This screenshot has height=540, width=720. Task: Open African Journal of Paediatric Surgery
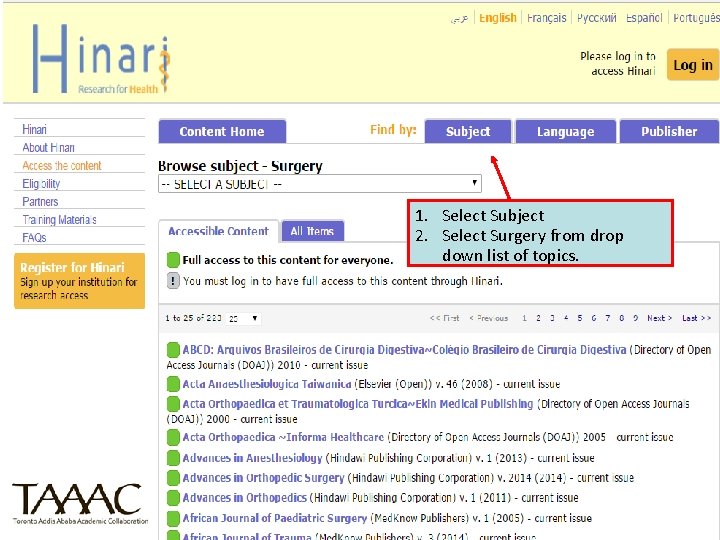(x=275, y=518)
